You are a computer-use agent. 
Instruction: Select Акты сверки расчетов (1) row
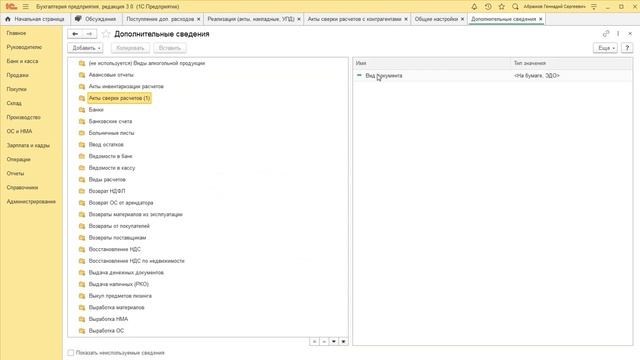coord(119,98)
